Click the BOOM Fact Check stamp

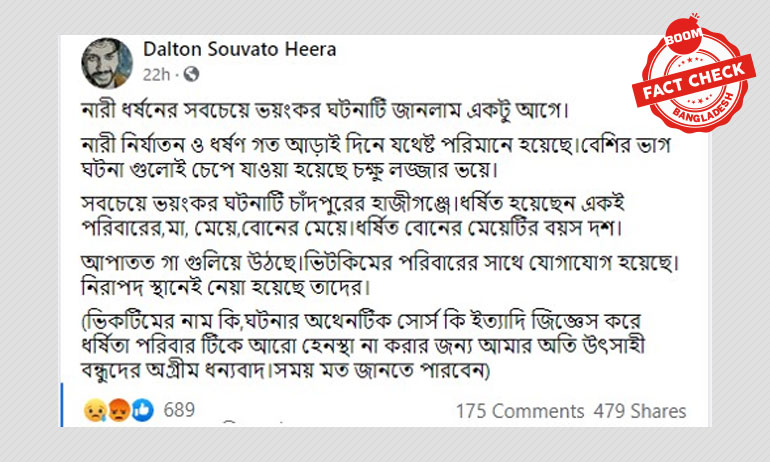(x=693, y=74)
